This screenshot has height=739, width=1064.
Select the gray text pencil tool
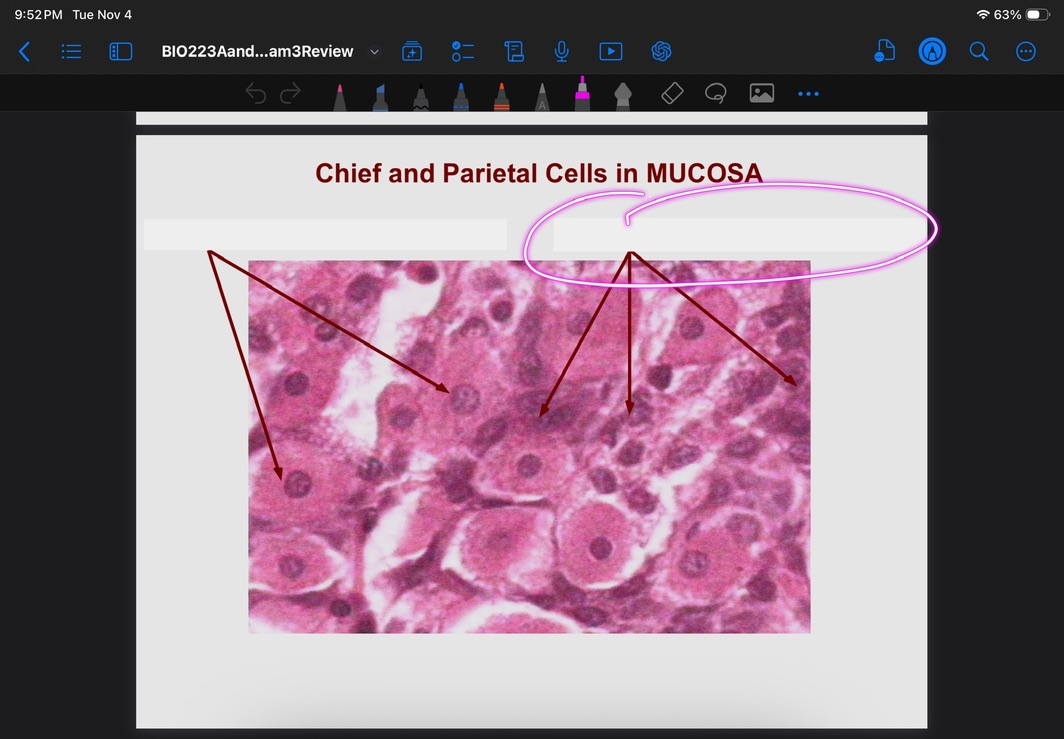(542, 96)
